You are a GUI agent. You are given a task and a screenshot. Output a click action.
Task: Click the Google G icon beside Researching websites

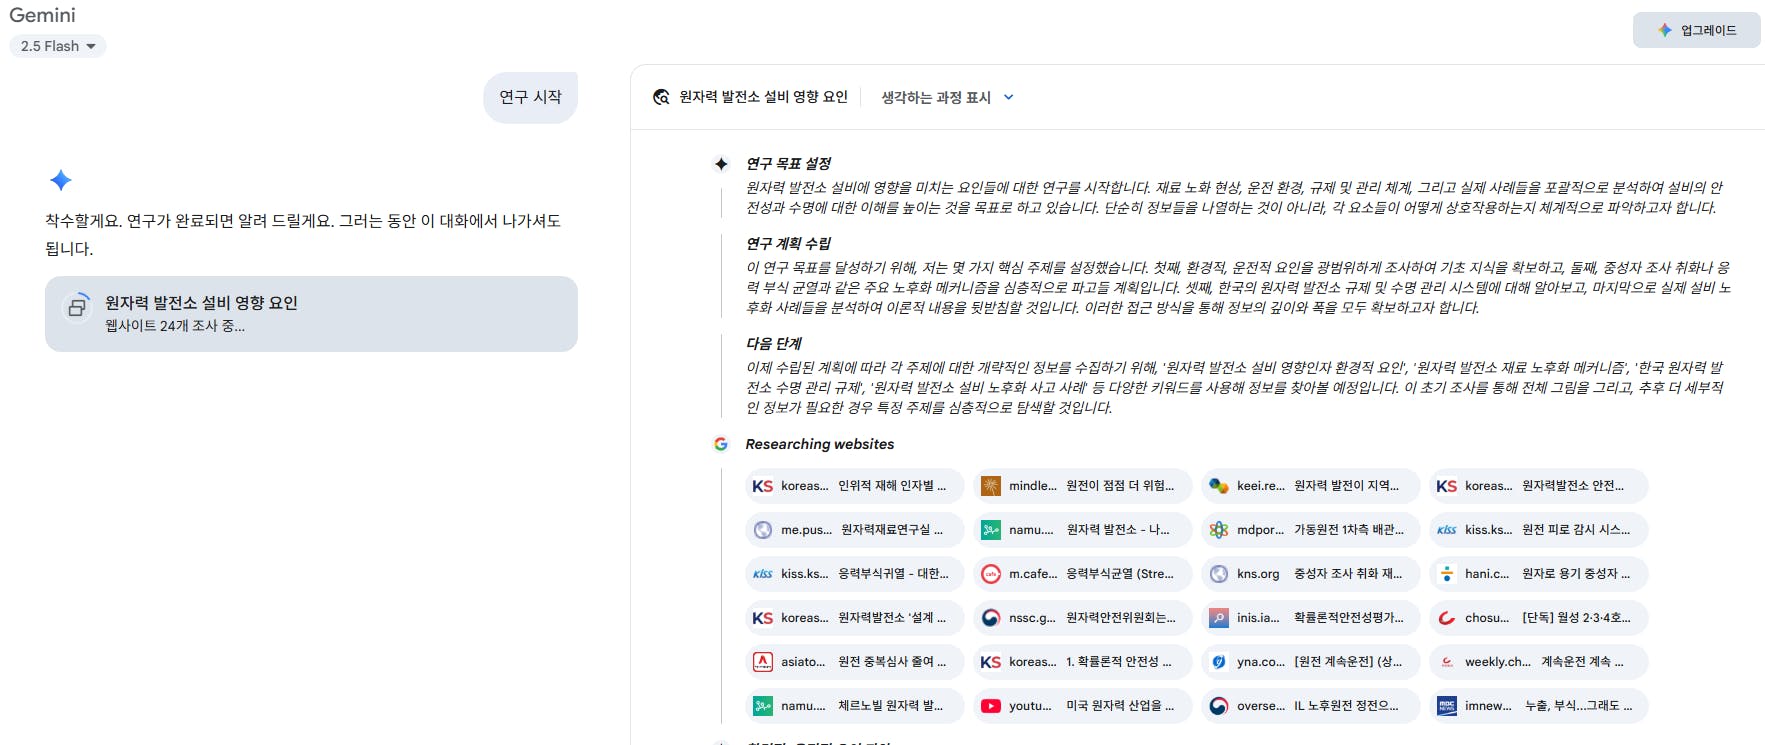tap(721, 444)
